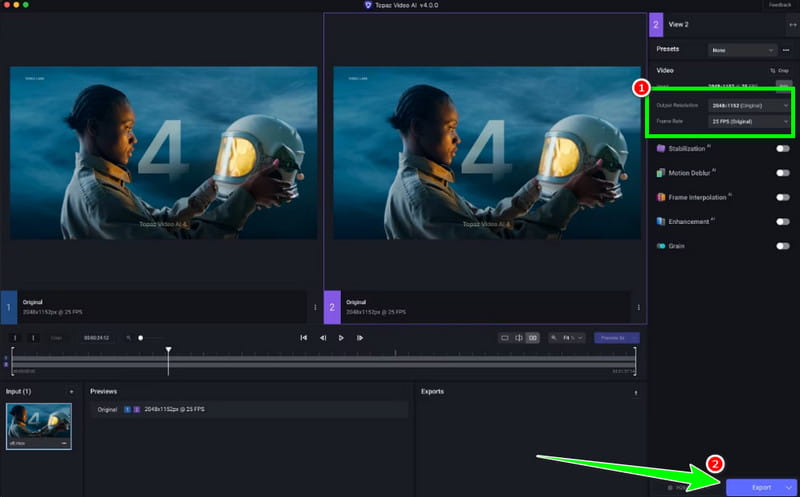Click the swap views arrow icon
This screenshot has height=497, width=800.
[792, 24]
